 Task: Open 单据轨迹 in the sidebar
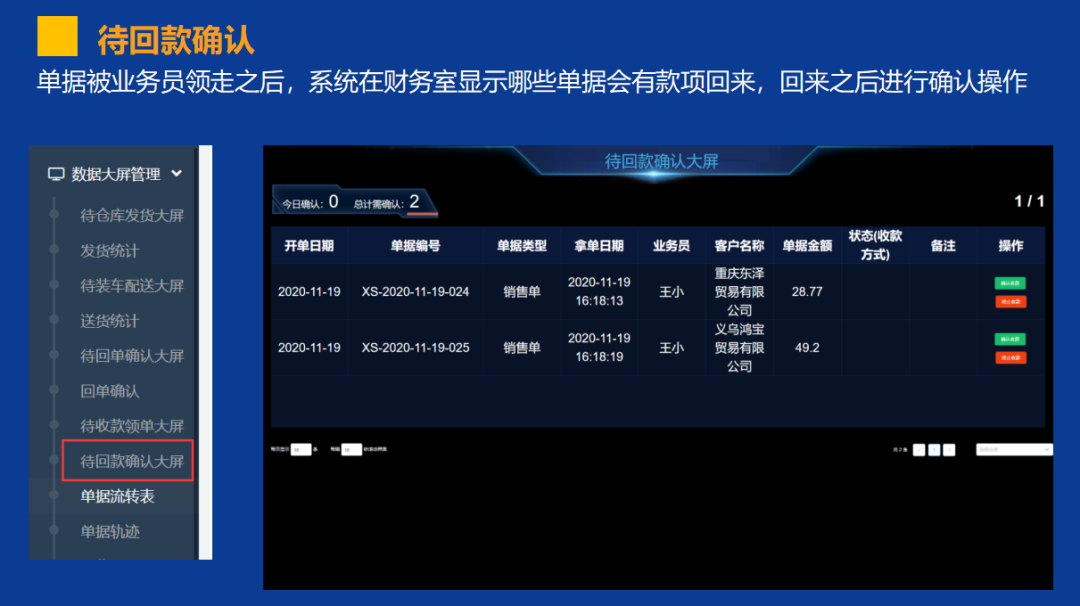110,532
